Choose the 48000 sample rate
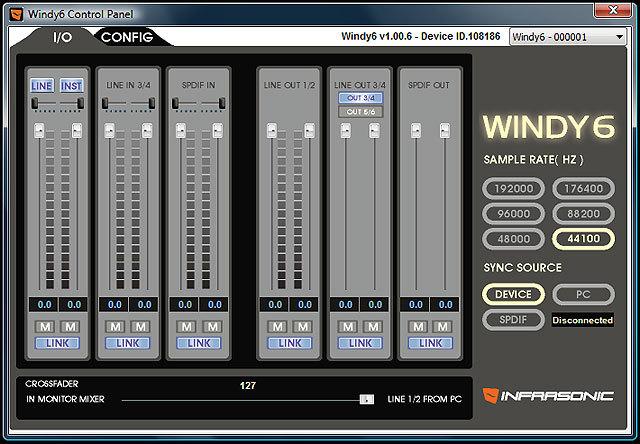Screen dimensions: 640x444 [514, 239]
